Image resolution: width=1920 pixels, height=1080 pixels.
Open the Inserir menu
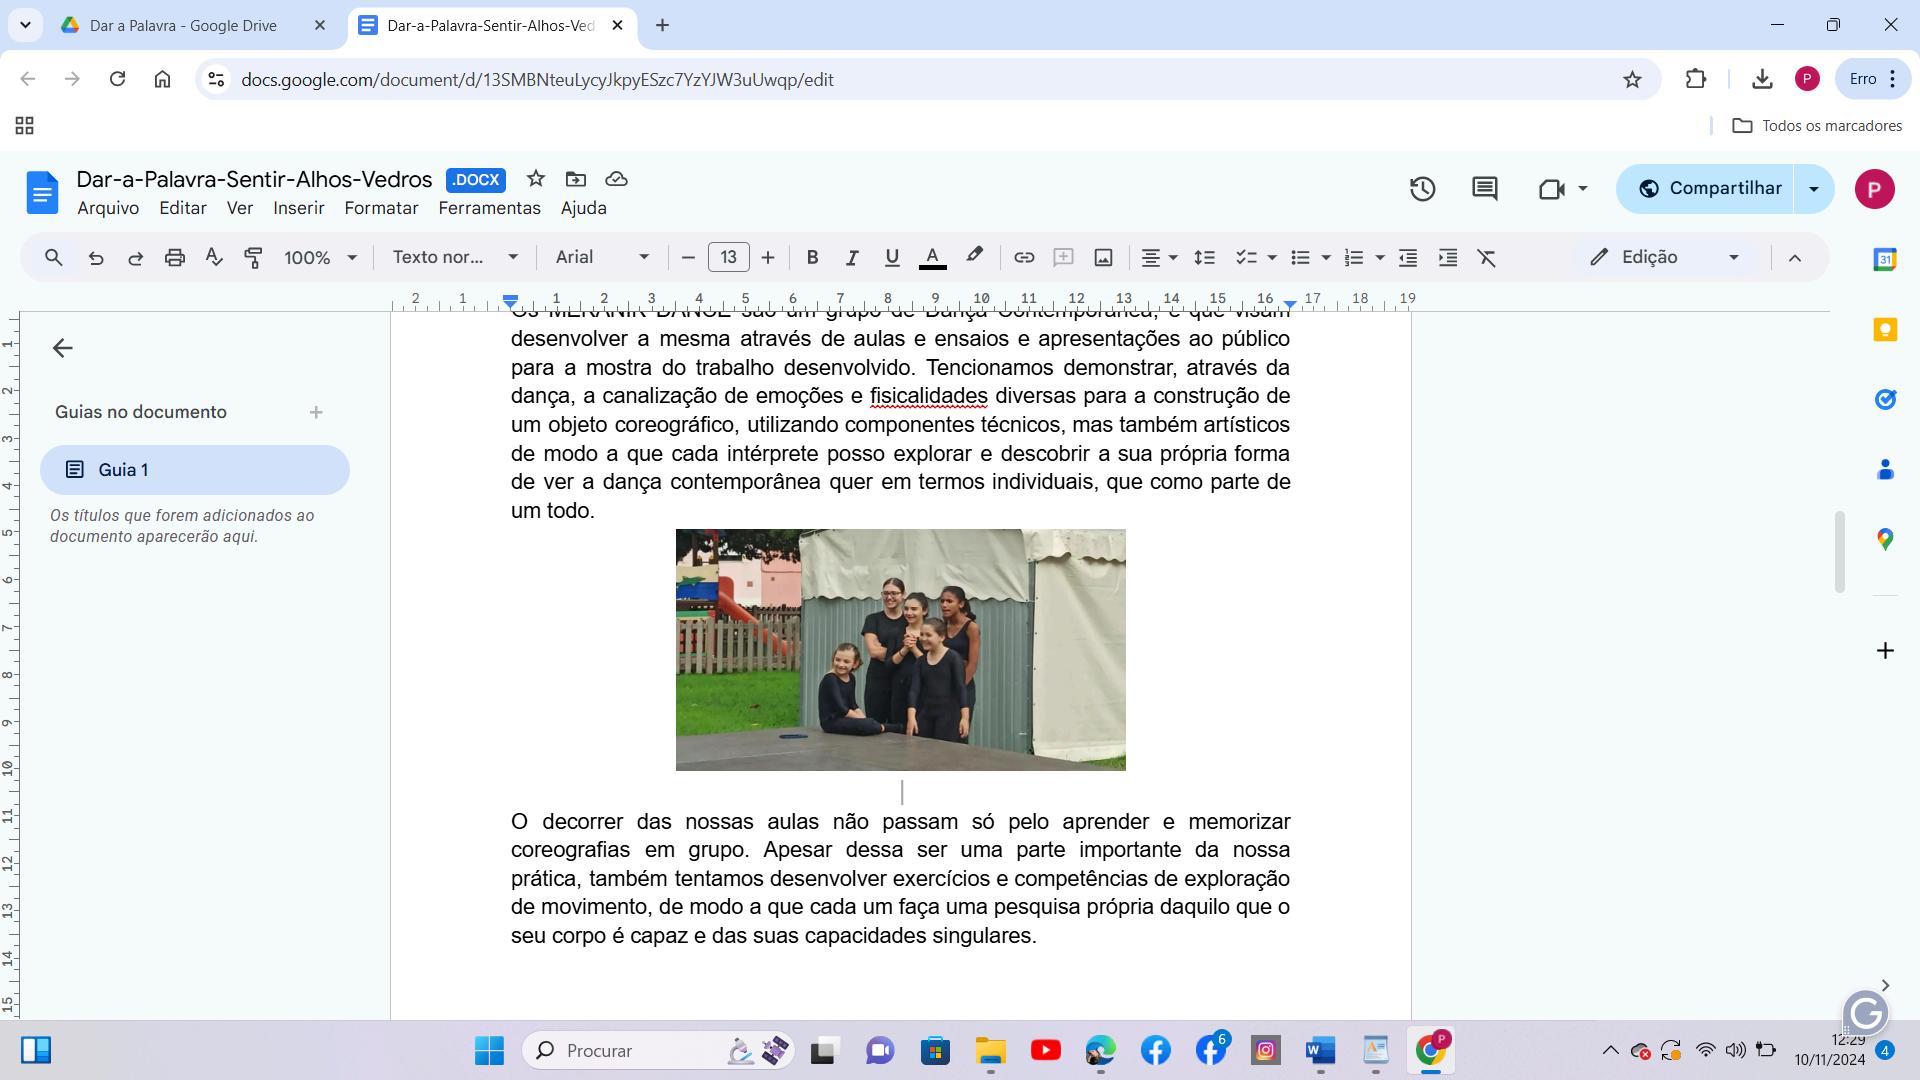pos(298,208)
